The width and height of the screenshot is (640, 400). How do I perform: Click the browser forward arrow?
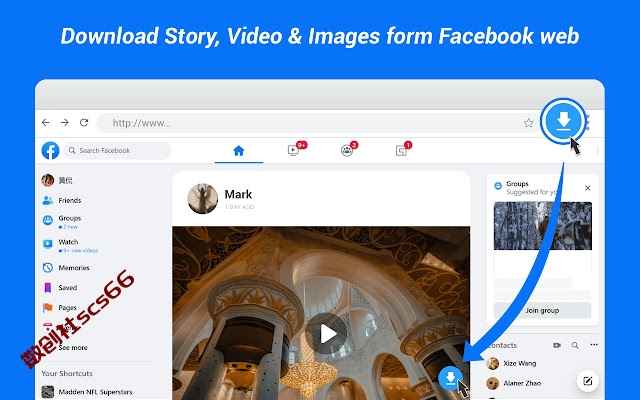(x=64, y=122)
